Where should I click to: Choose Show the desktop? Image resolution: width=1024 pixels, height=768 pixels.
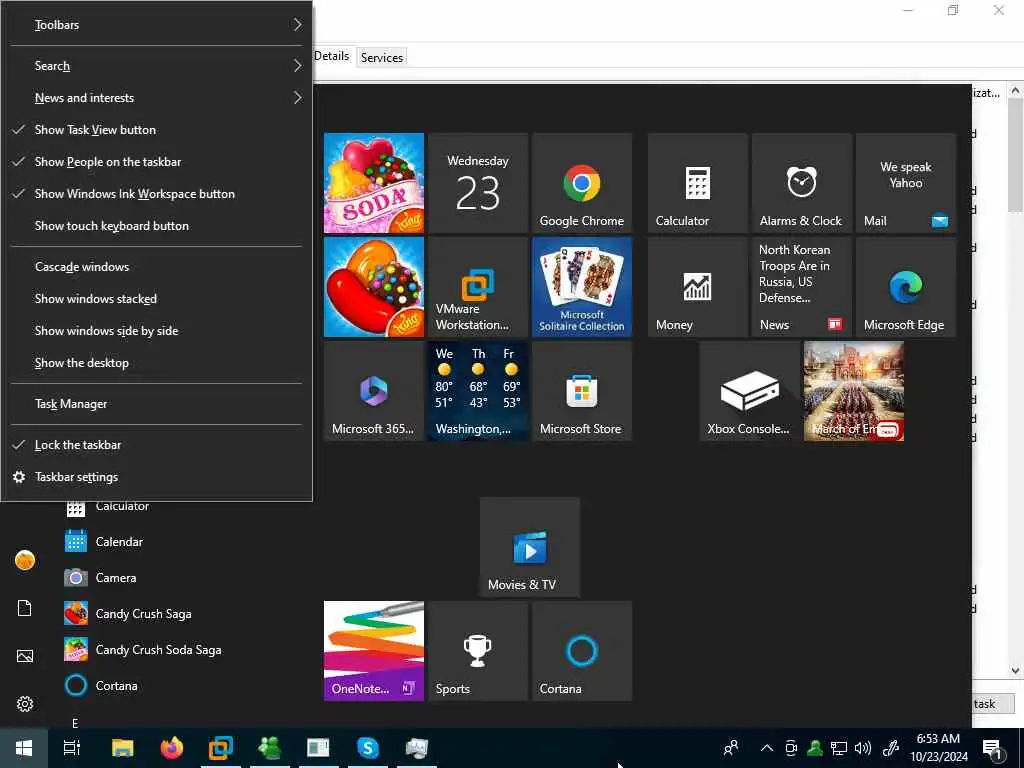pyautogui.click(x=157, y=362)
